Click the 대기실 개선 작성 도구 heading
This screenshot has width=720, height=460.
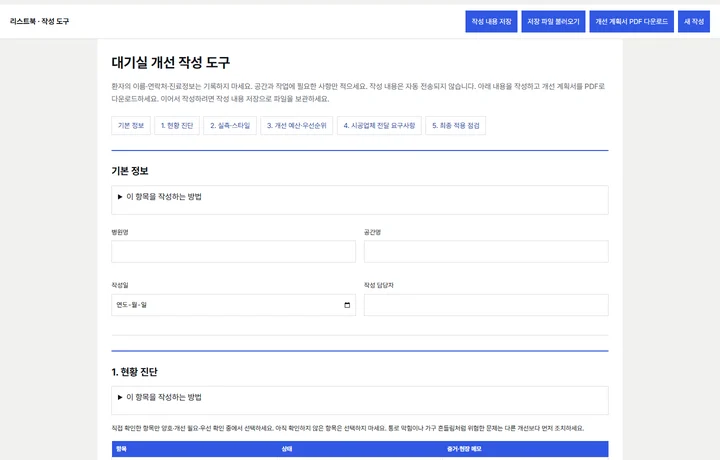(x=171, y=62)
